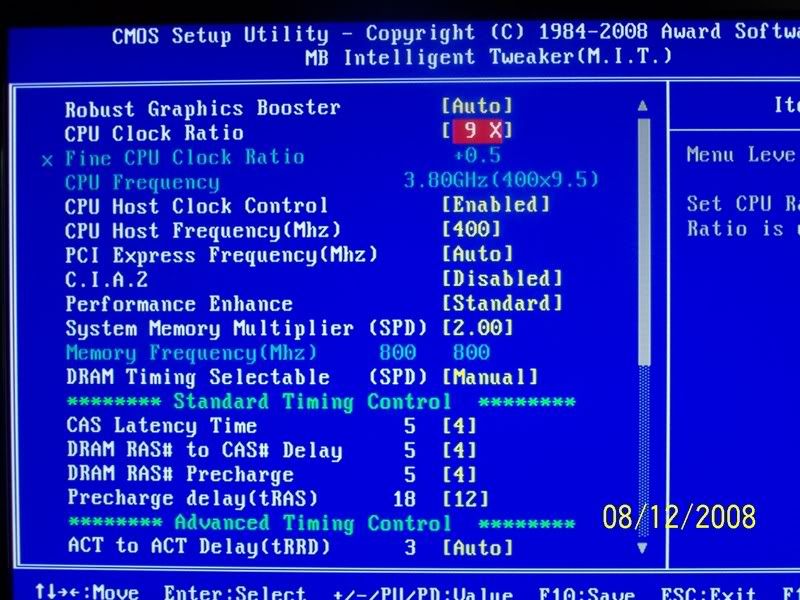Select the Performance Enhance label
The height and width of the screenshot is (600, 800).
pos(179,305)
